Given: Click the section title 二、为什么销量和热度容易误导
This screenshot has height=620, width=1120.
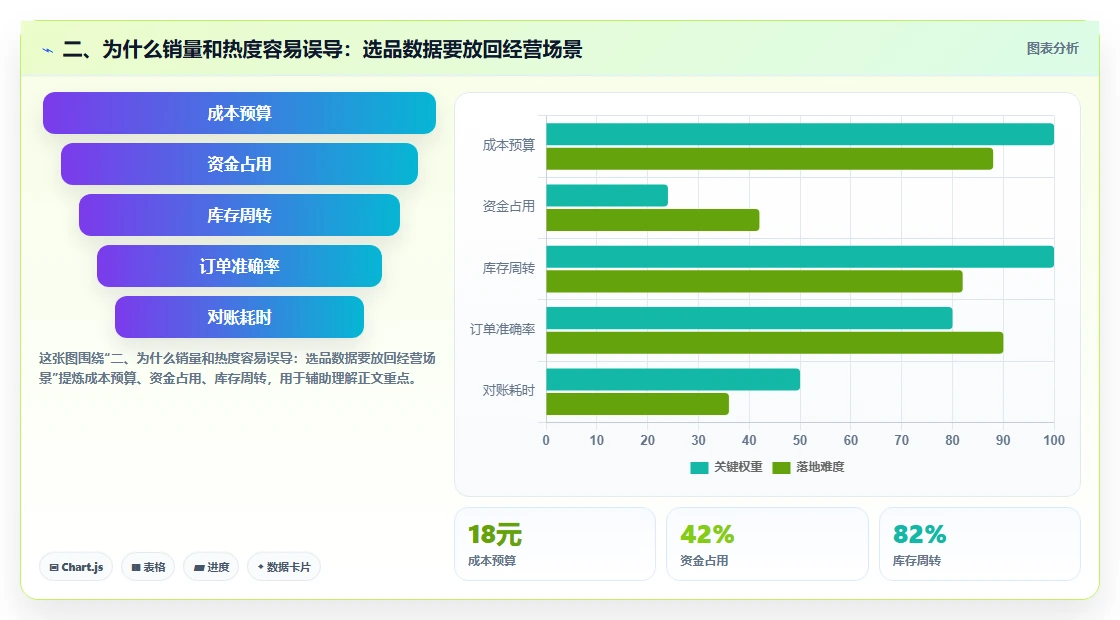Looking at the screenshot, I should pos(322,49).
